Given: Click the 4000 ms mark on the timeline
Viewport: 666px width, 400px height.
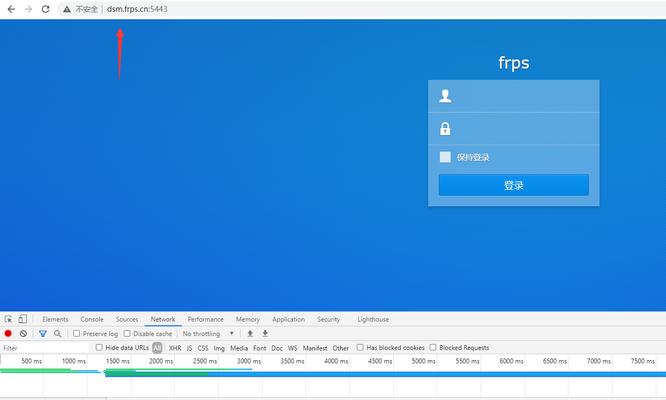Looking at the screenshot, I should (x=336, y=361).
